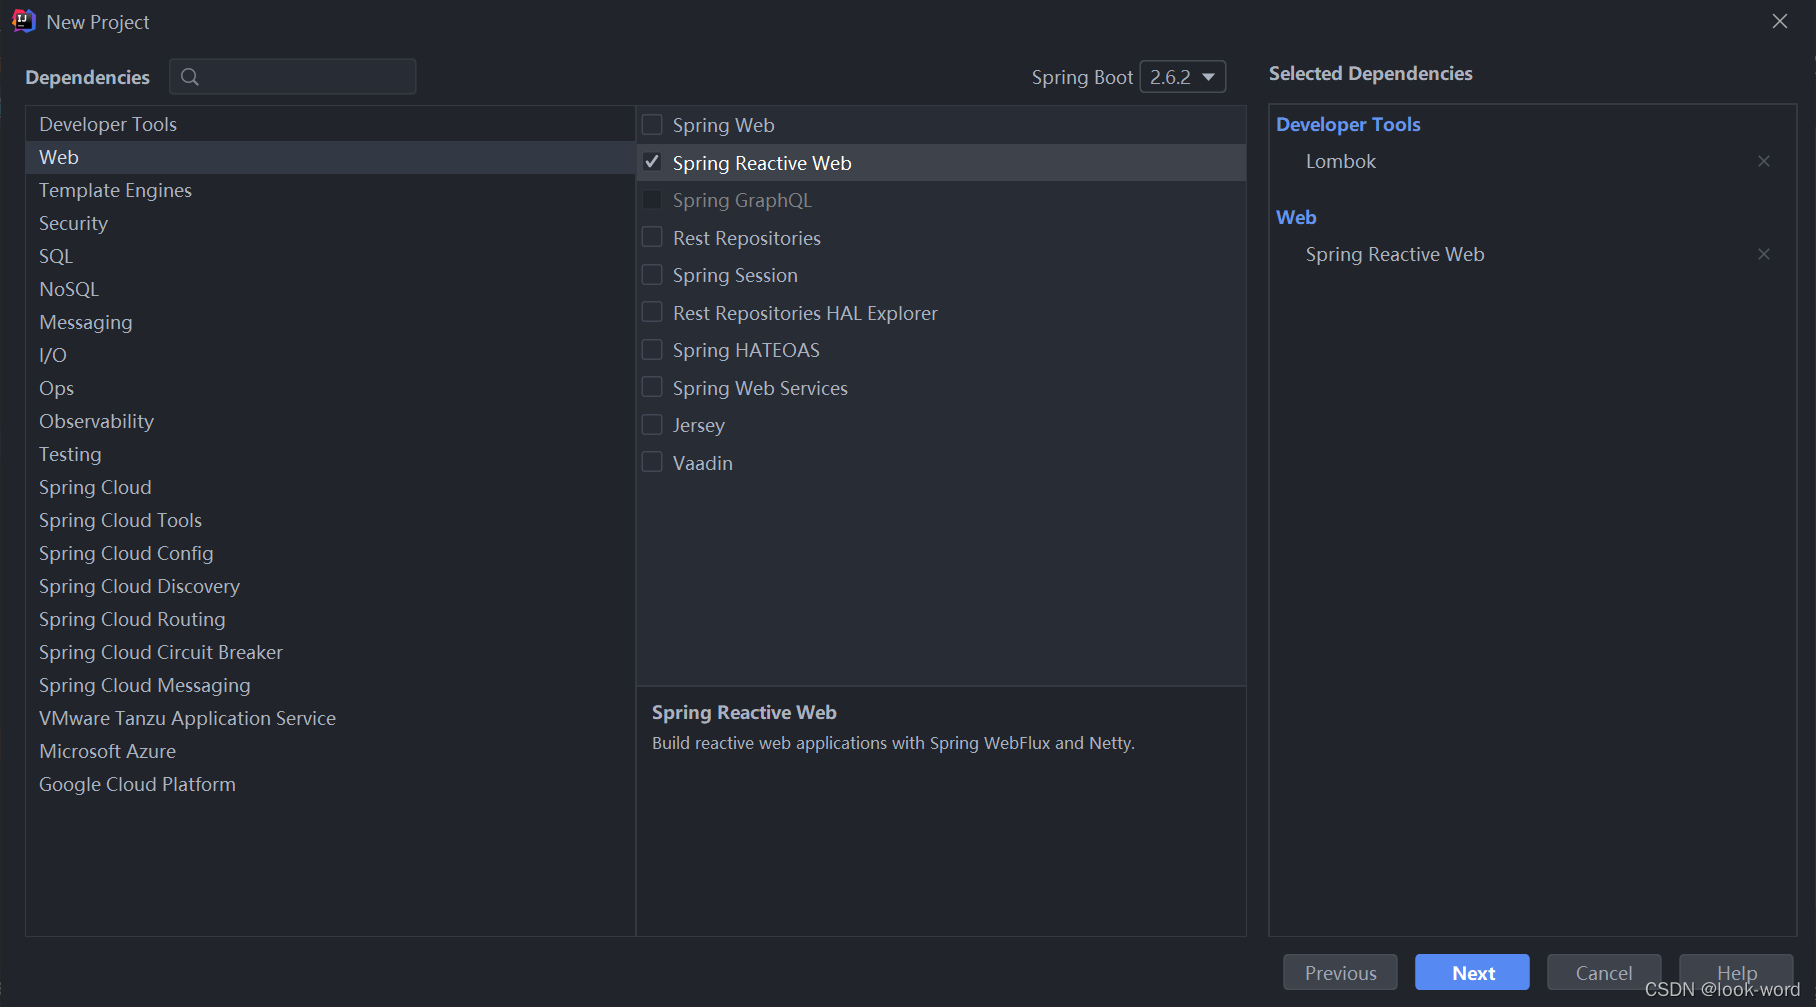Click the IntelliJ IDEA logo icon
Viewport: 1816px width, 1007px height.
pos(24,21)
